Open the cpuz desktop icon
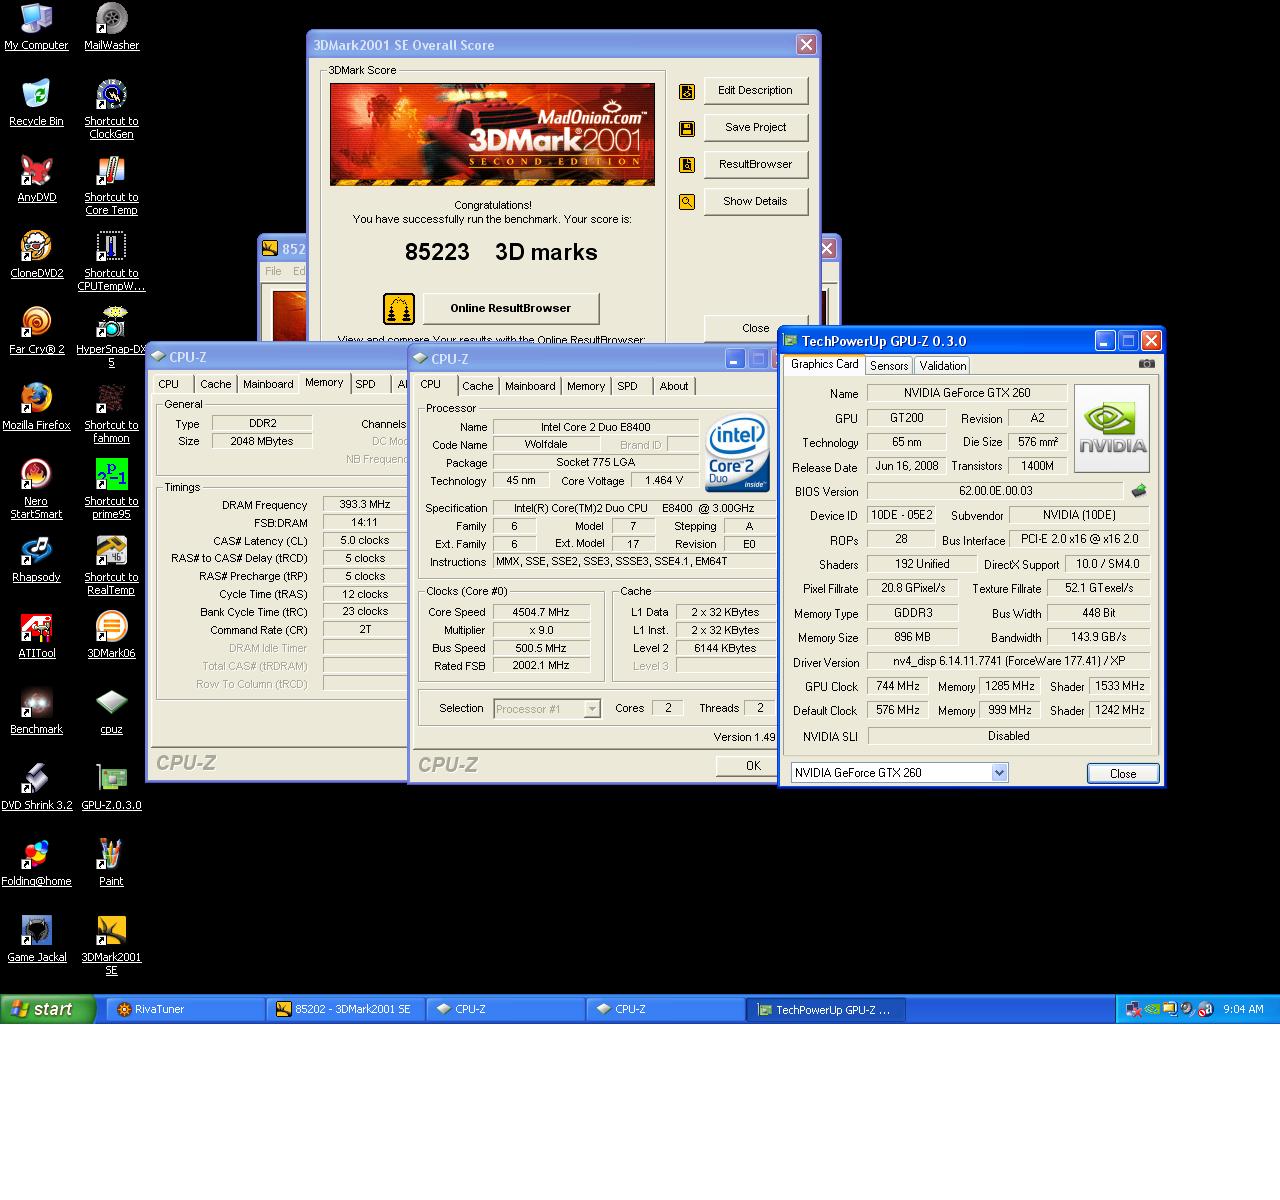 pyautogui.click(x=111, y=711)
